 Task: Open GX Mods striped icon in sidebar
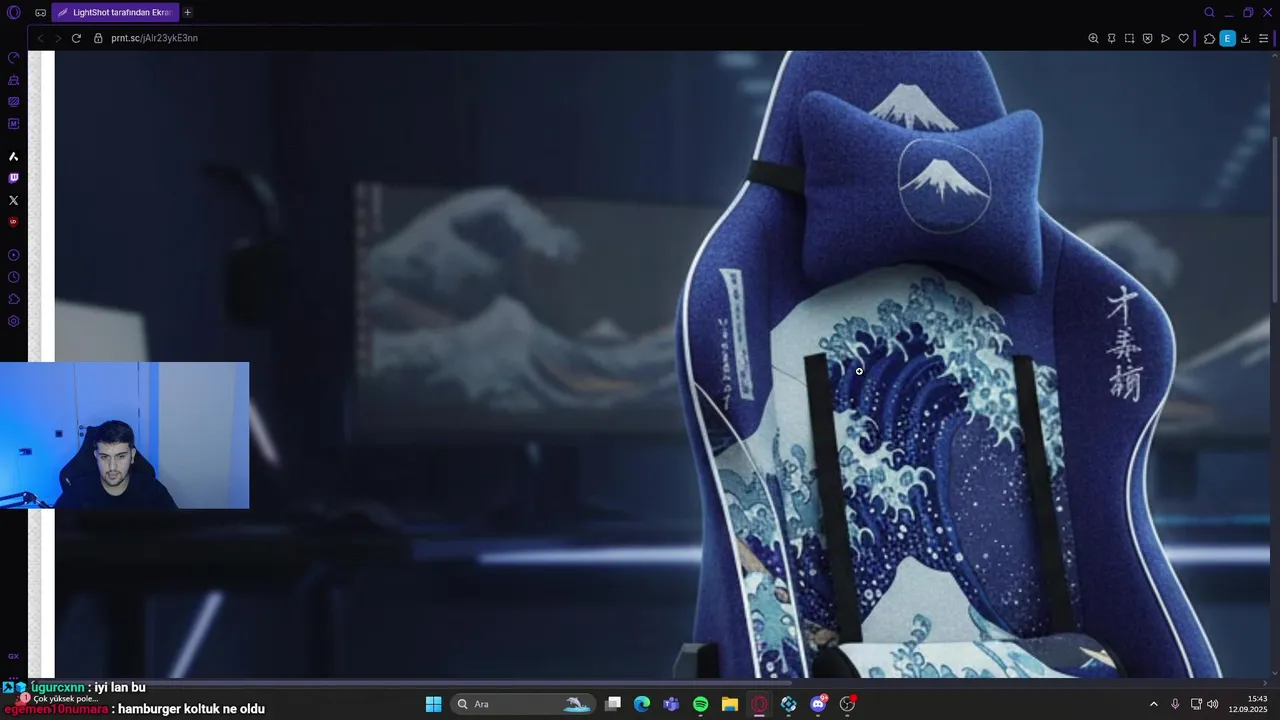coord(13,101)
